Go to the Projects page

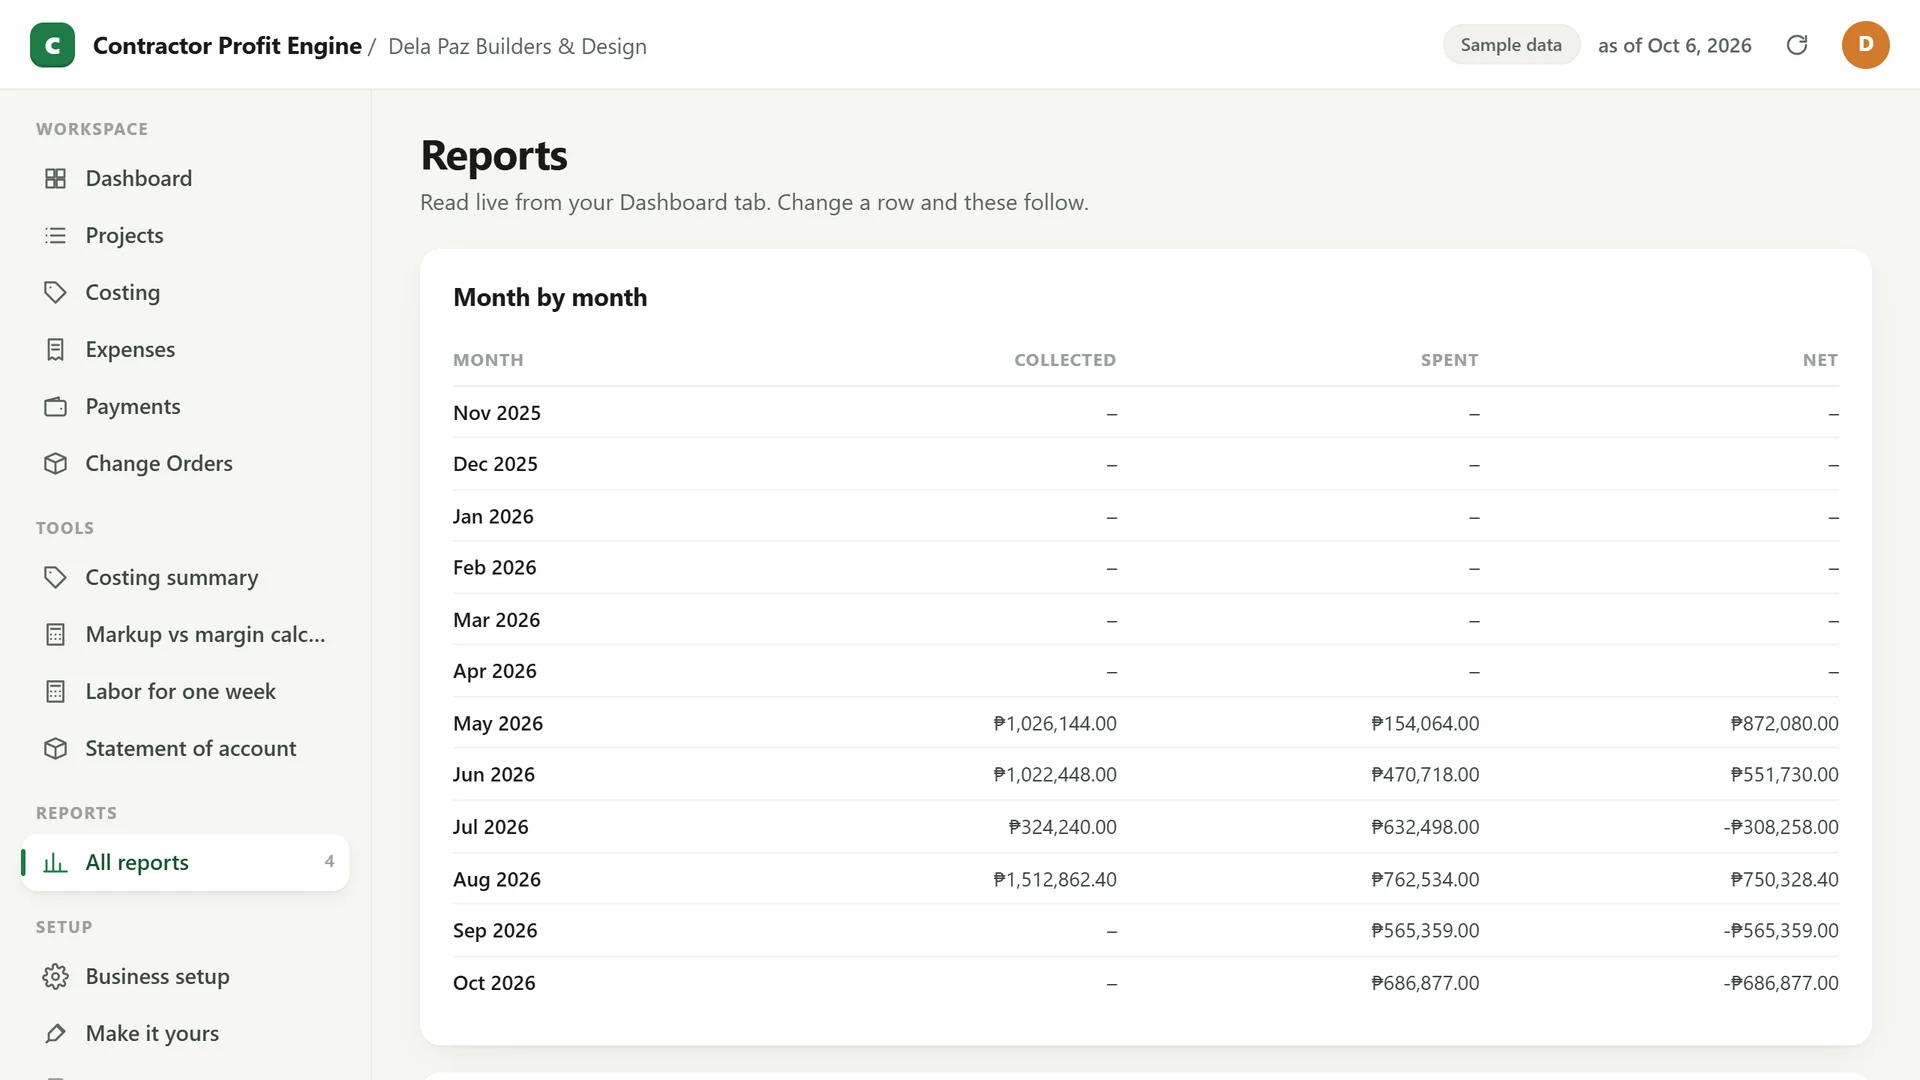(x=185, y=235)
